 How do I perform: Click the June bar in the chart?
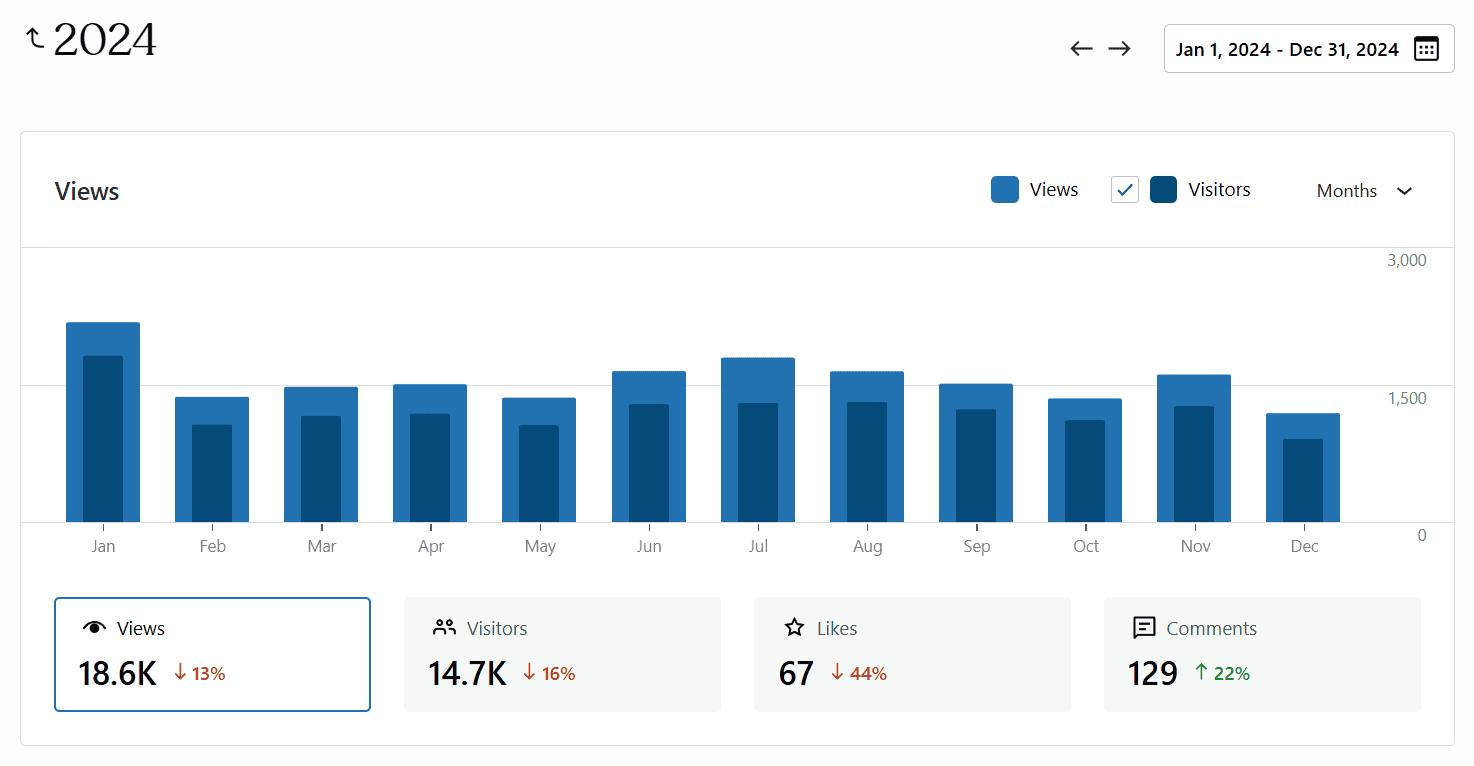pos(649,447)
